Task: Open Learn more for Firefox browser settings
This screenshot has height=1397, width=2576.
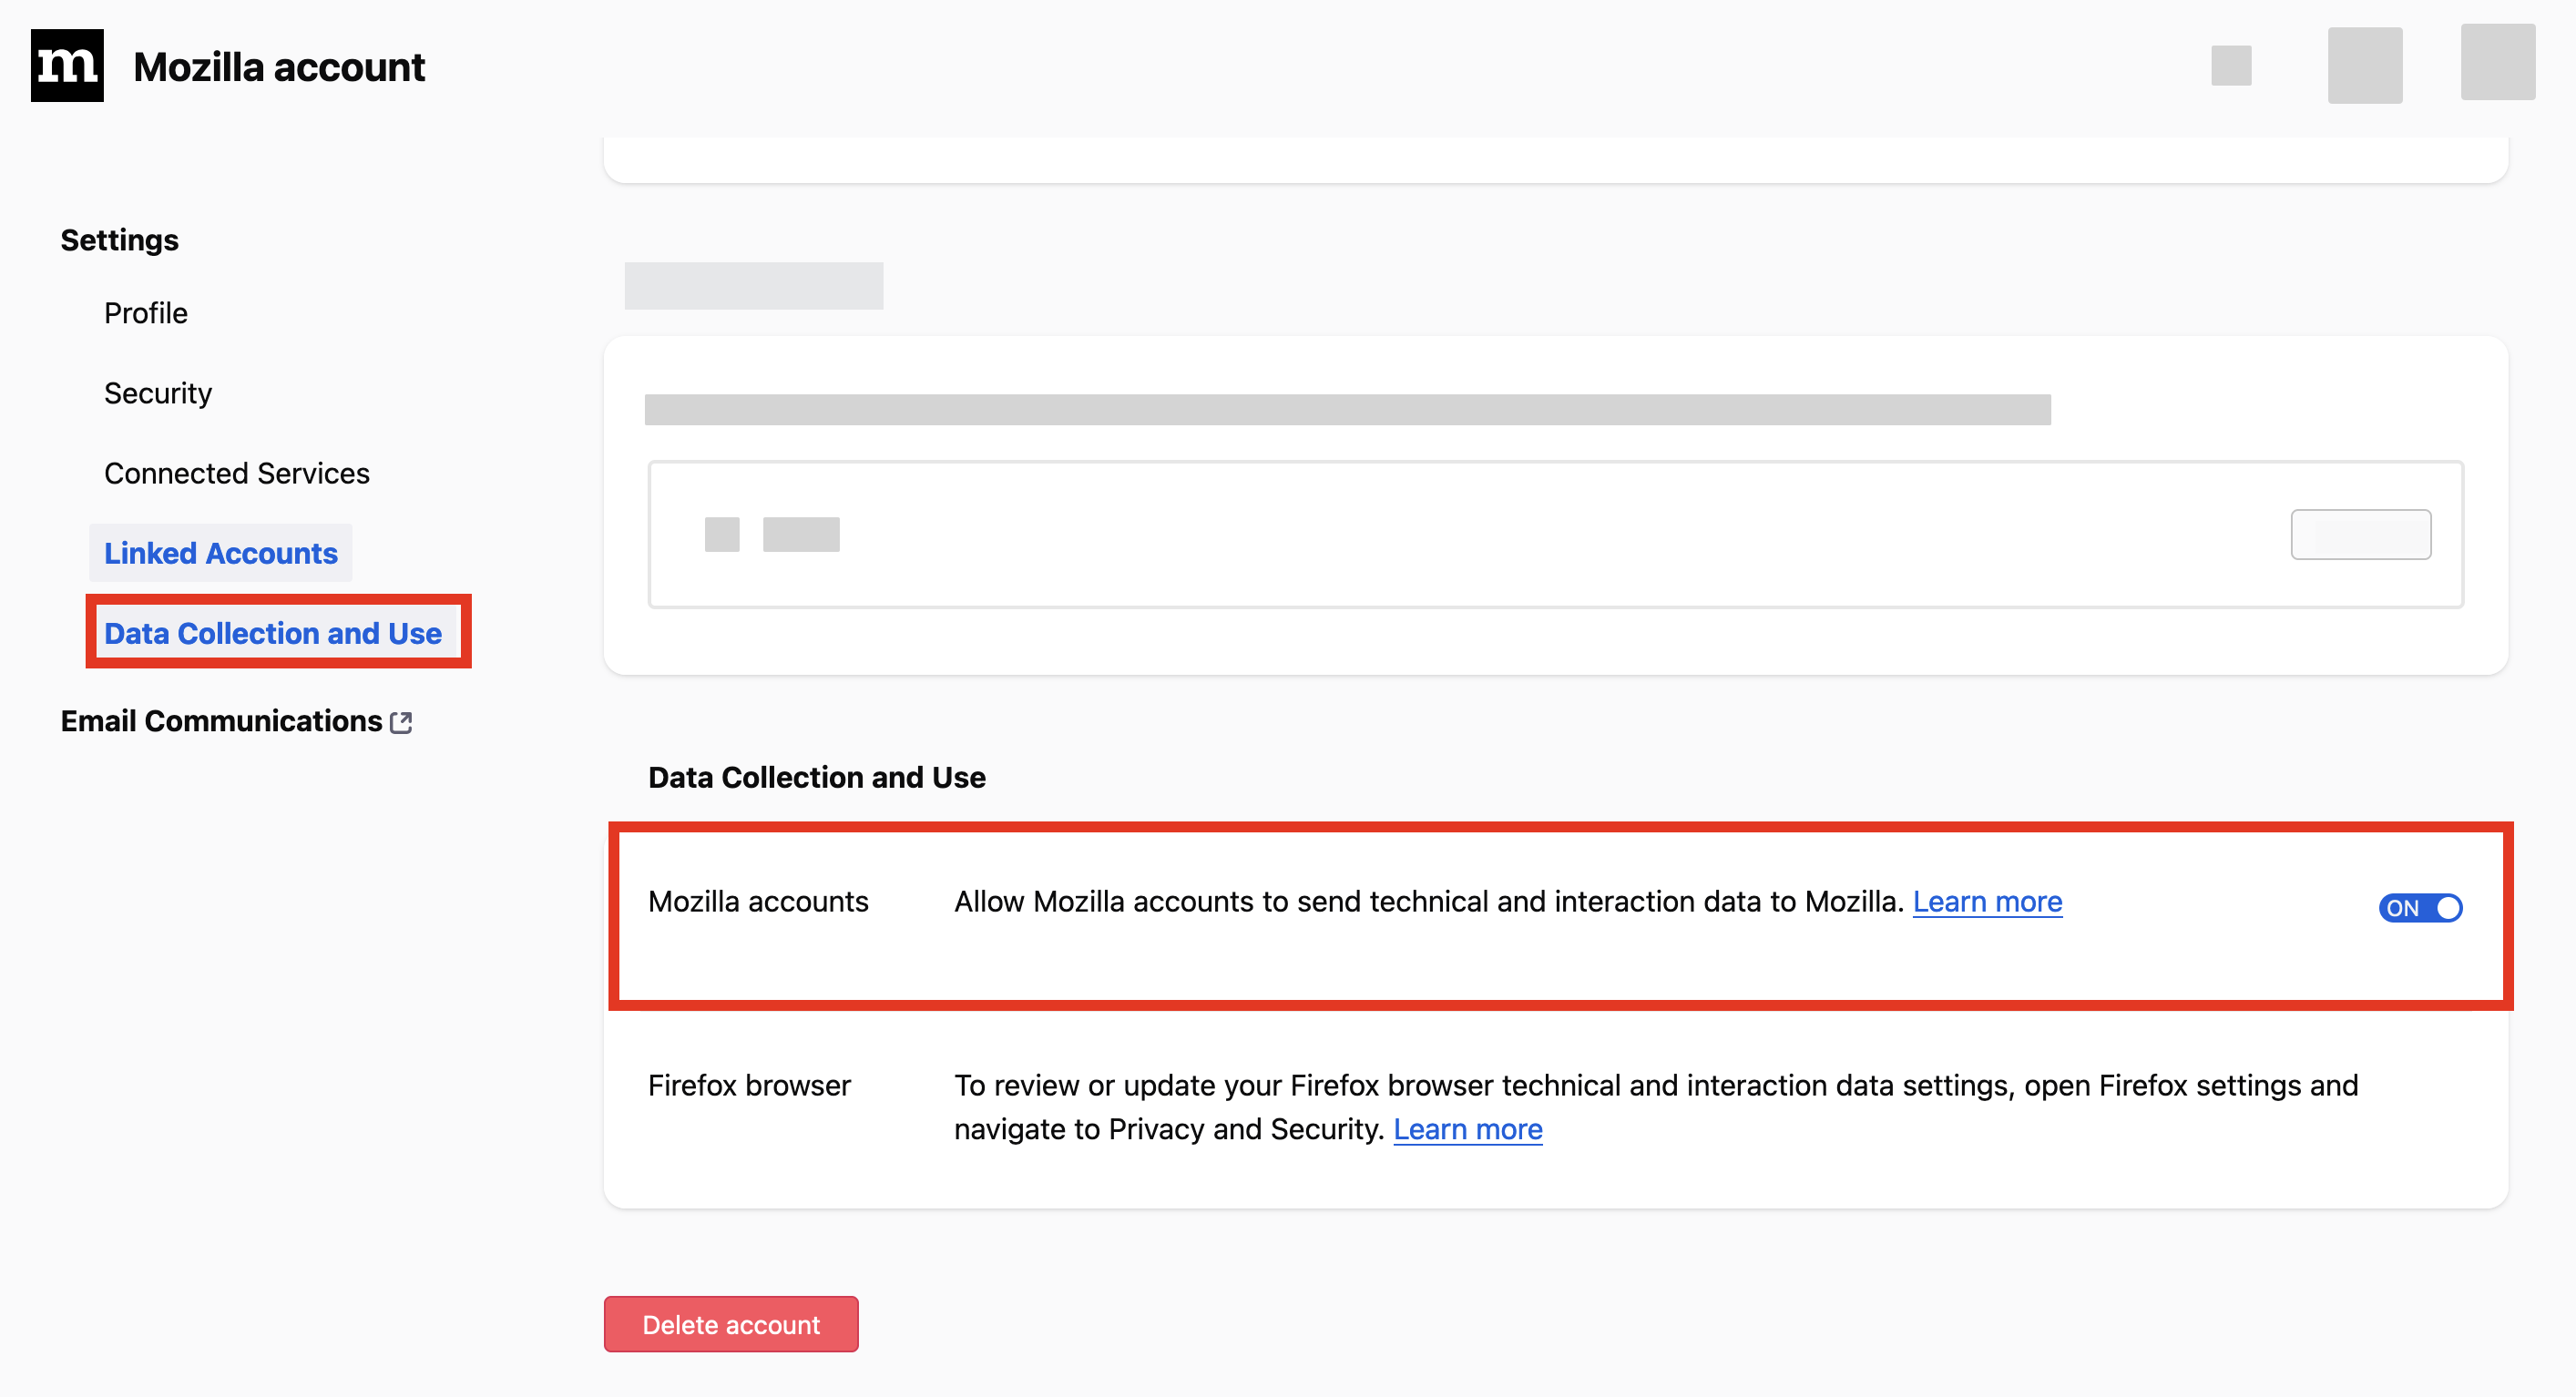Action: click(1468, 1129)
